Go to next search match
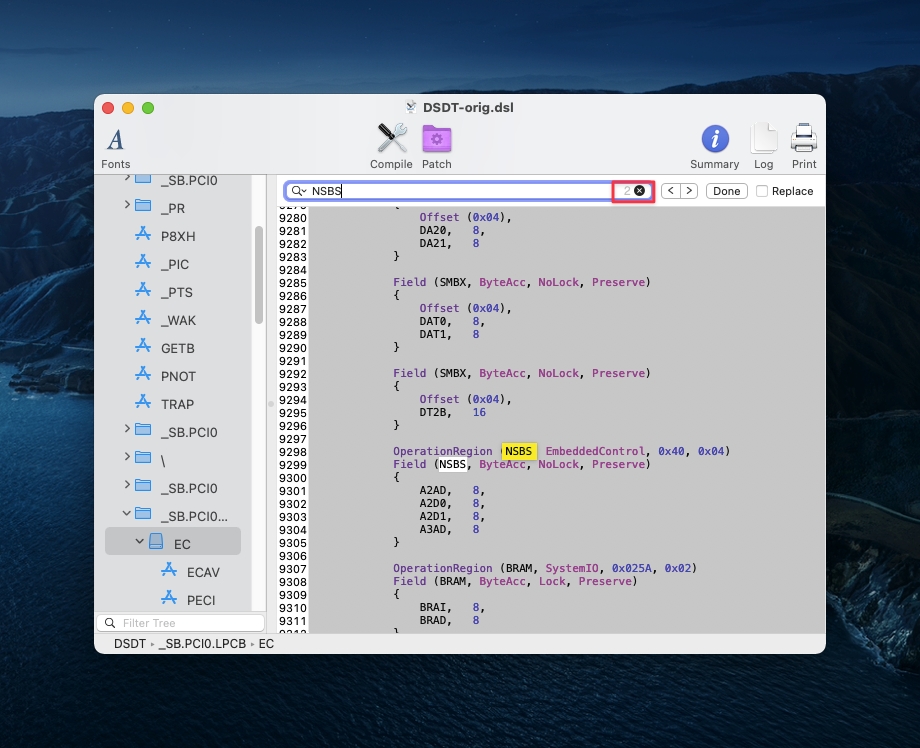This screenshot has height=748, width=920. [689, 191]
